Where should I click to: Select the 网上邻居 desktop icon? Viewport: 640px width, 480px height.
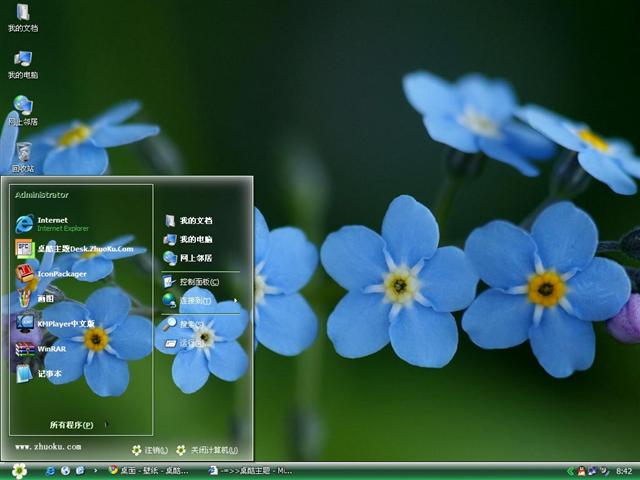pos(23,111)
